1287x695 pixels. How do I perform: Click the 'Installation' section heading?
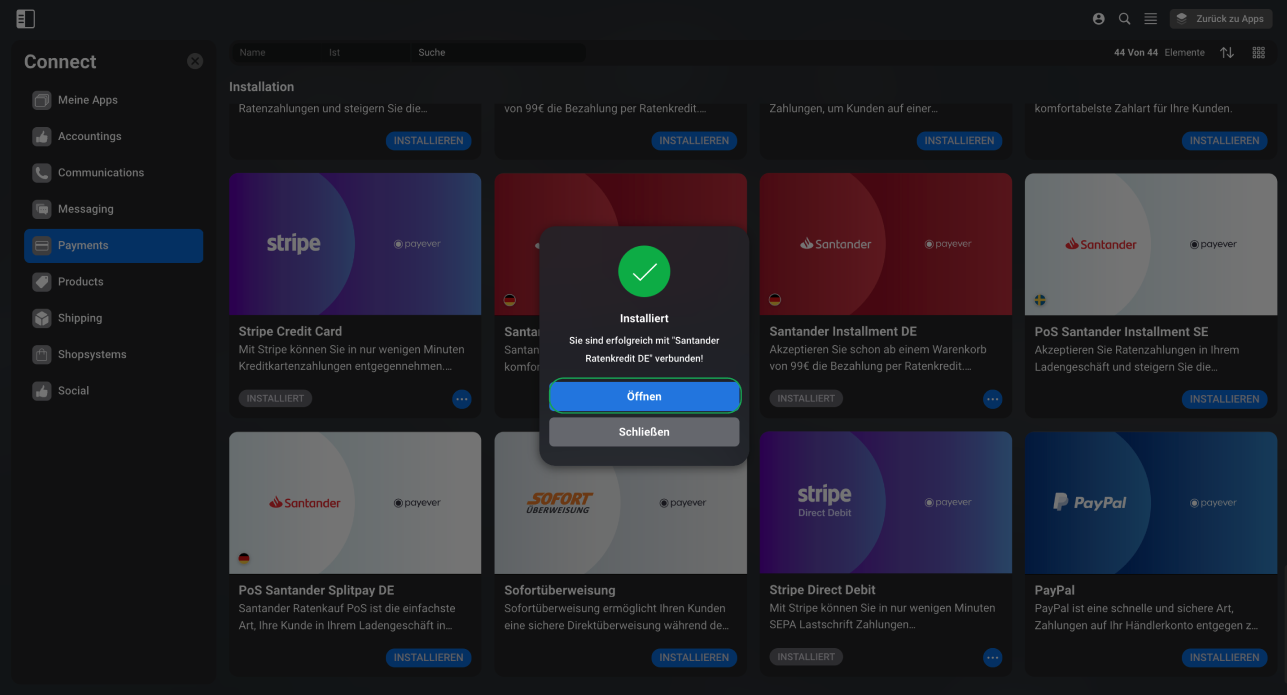pos(262,87)
